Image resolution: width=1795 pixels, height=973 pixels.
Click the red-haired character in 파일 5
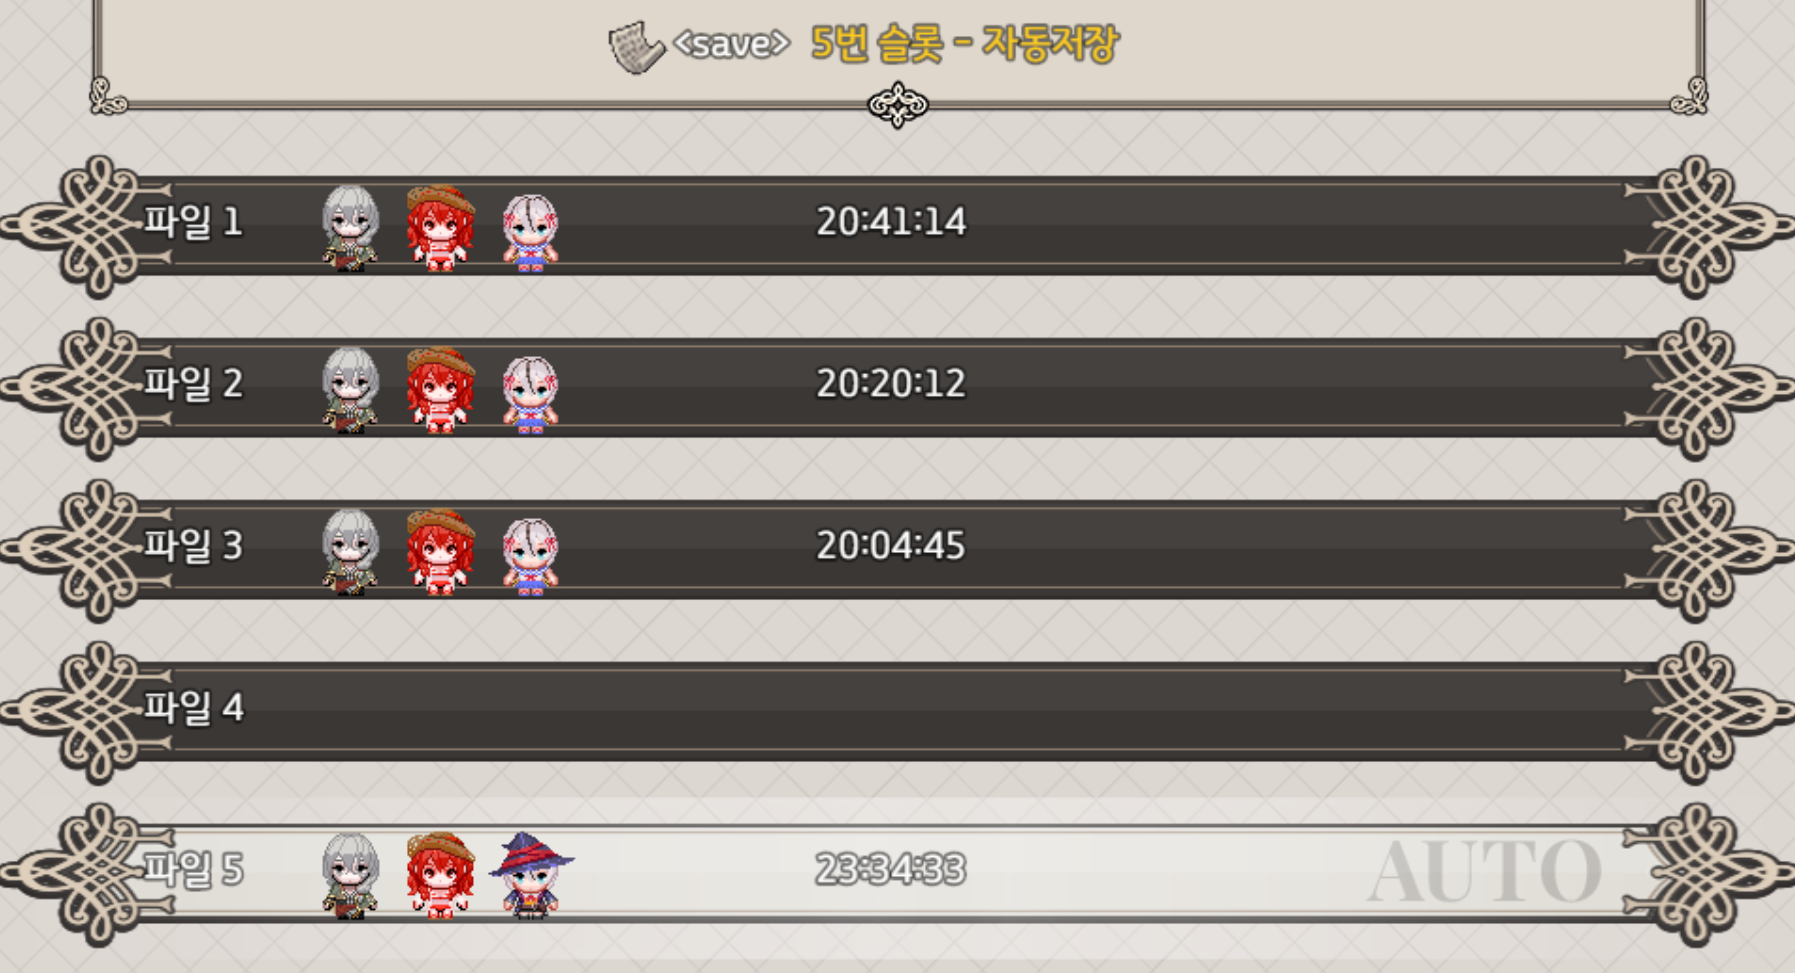tap(440, 875)
